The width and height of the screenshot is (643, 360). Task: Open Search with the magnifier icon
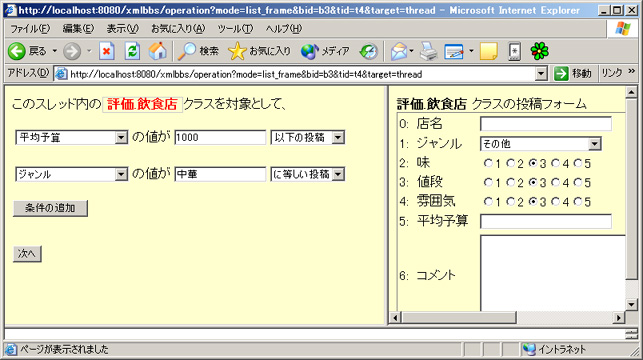187,51
